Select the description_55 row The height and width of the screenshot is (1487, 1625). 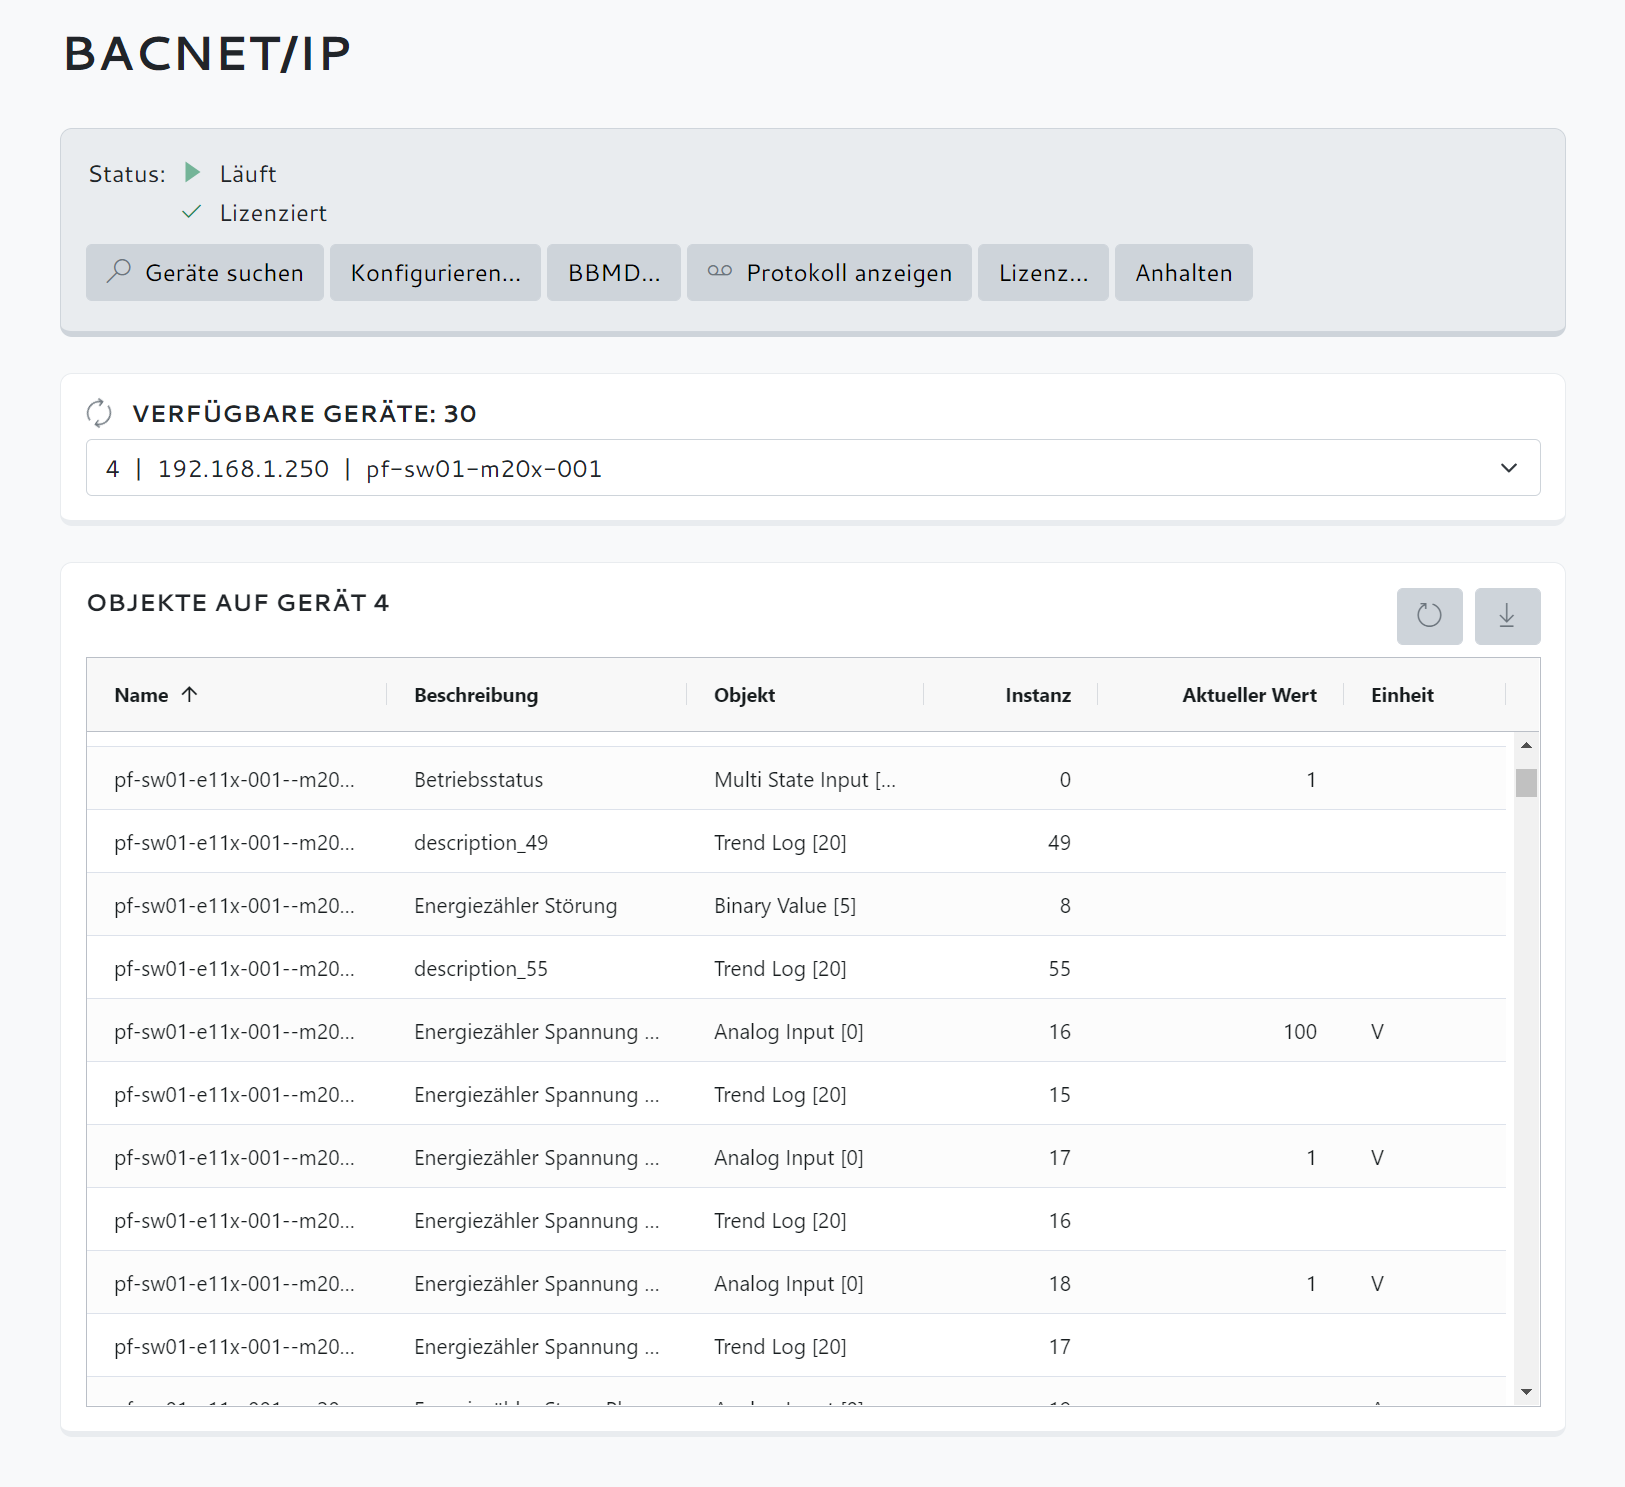pos(796,968)
